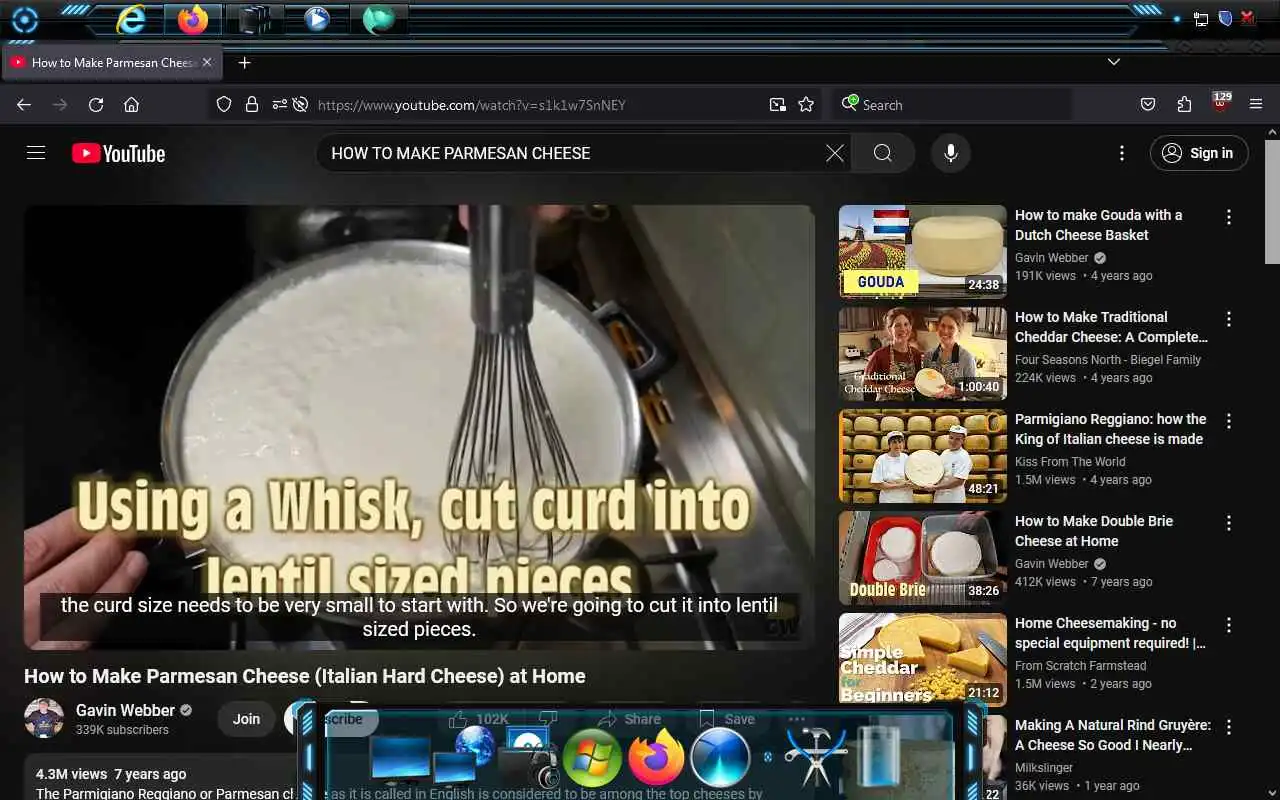The image size is (1280, 800).
Task: Open options for the Gouda video
Action: 1229,217
